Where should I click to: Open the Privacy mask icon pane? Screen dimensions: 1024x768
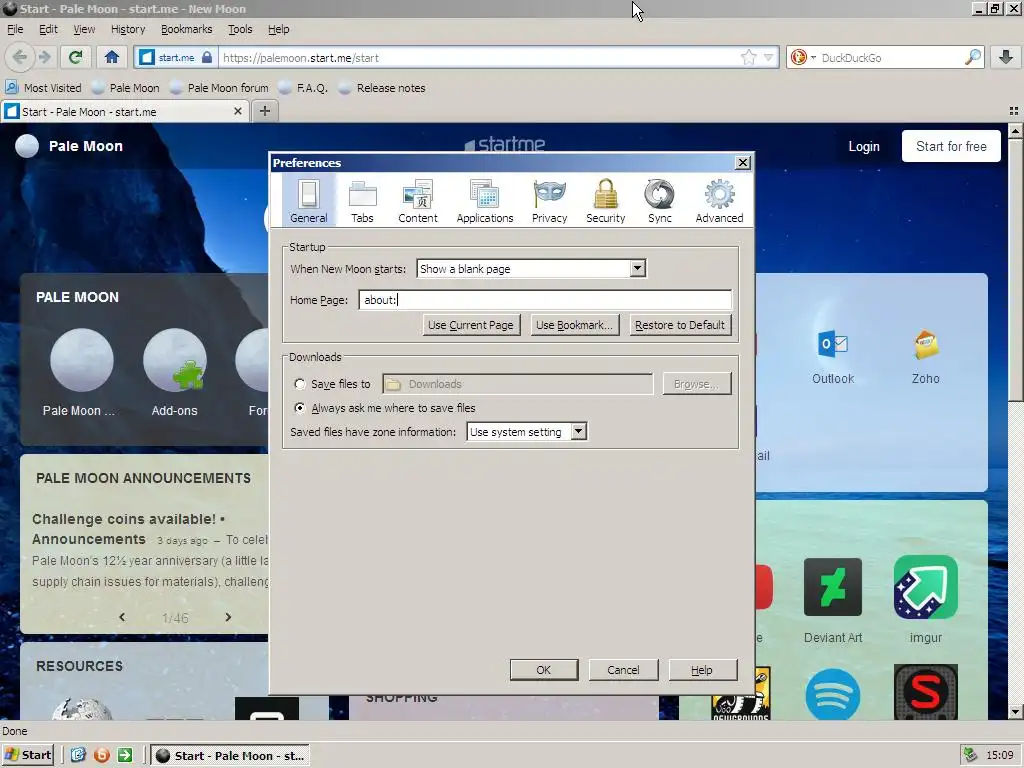coord(549,201)
